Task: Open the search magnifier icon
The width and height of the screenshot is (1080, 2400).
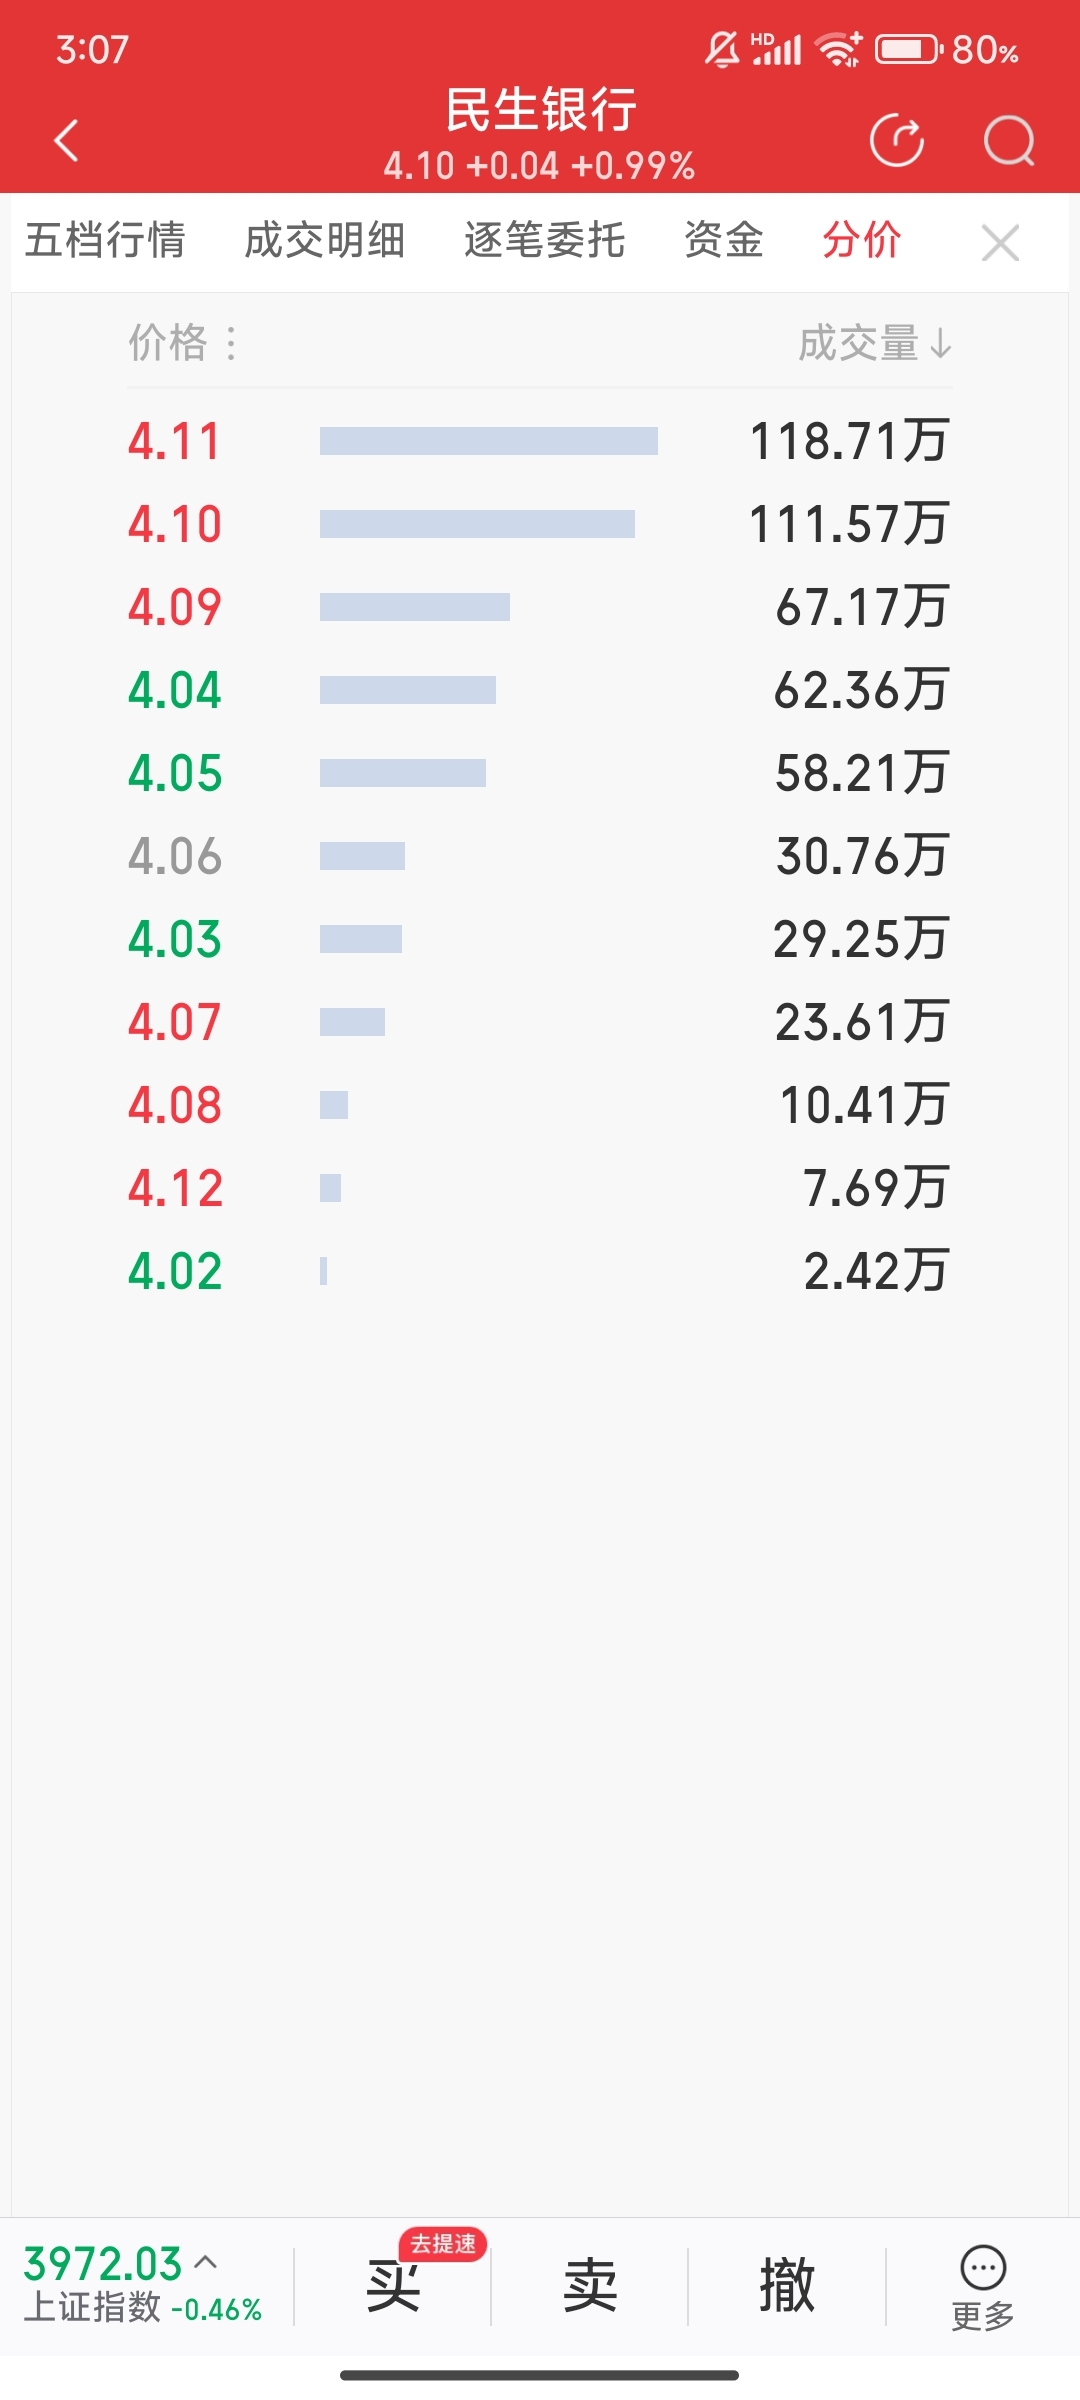Action: pyautogui.click(x=1008, y=140)
